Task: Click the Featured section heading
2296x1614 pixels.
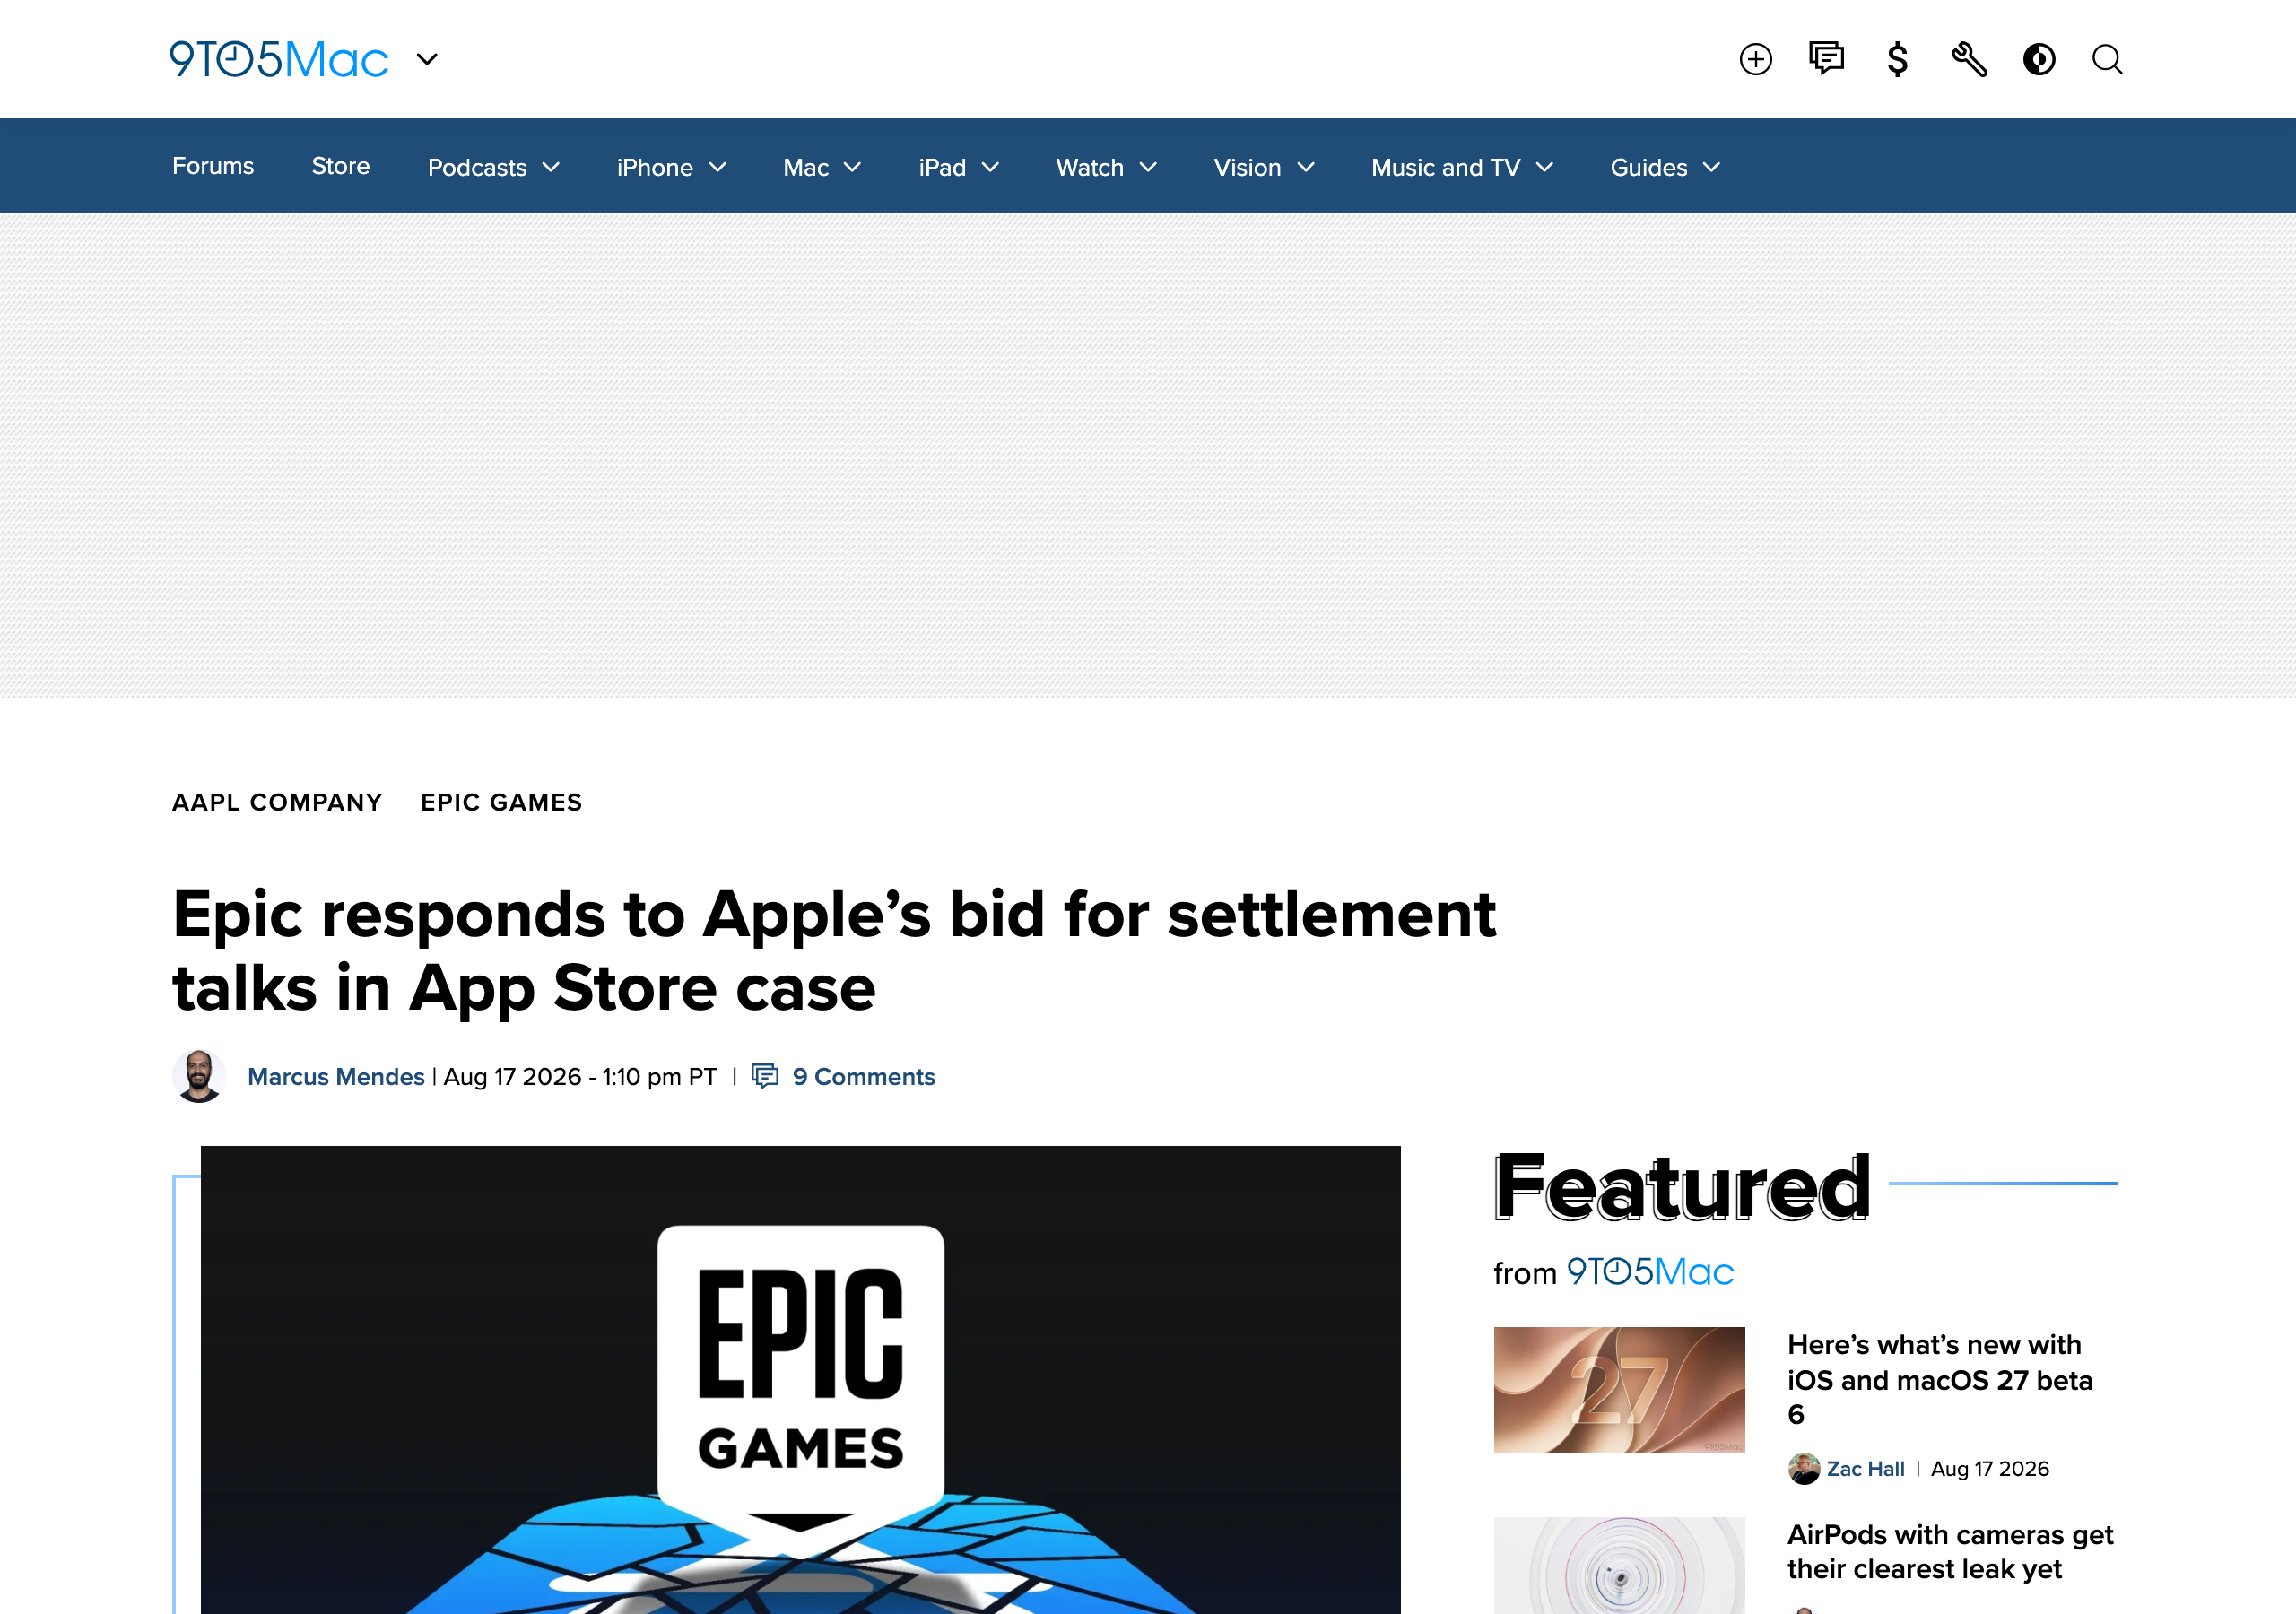Action: click(1682, 1186)
